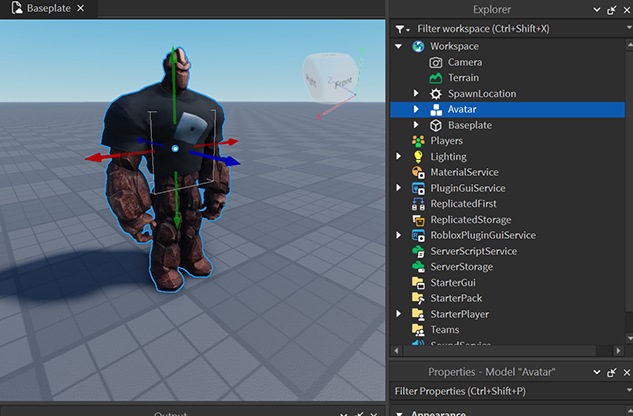Click Explorer vertical scrollbar down arrow
Viewport: 633px width, 416px height.
629,338
